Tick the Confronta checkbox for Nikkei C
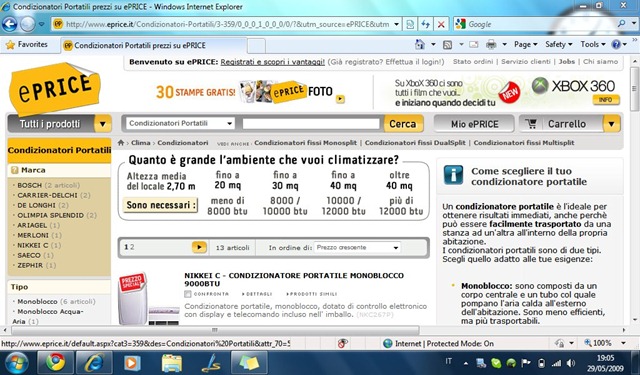 pos(187,294)
